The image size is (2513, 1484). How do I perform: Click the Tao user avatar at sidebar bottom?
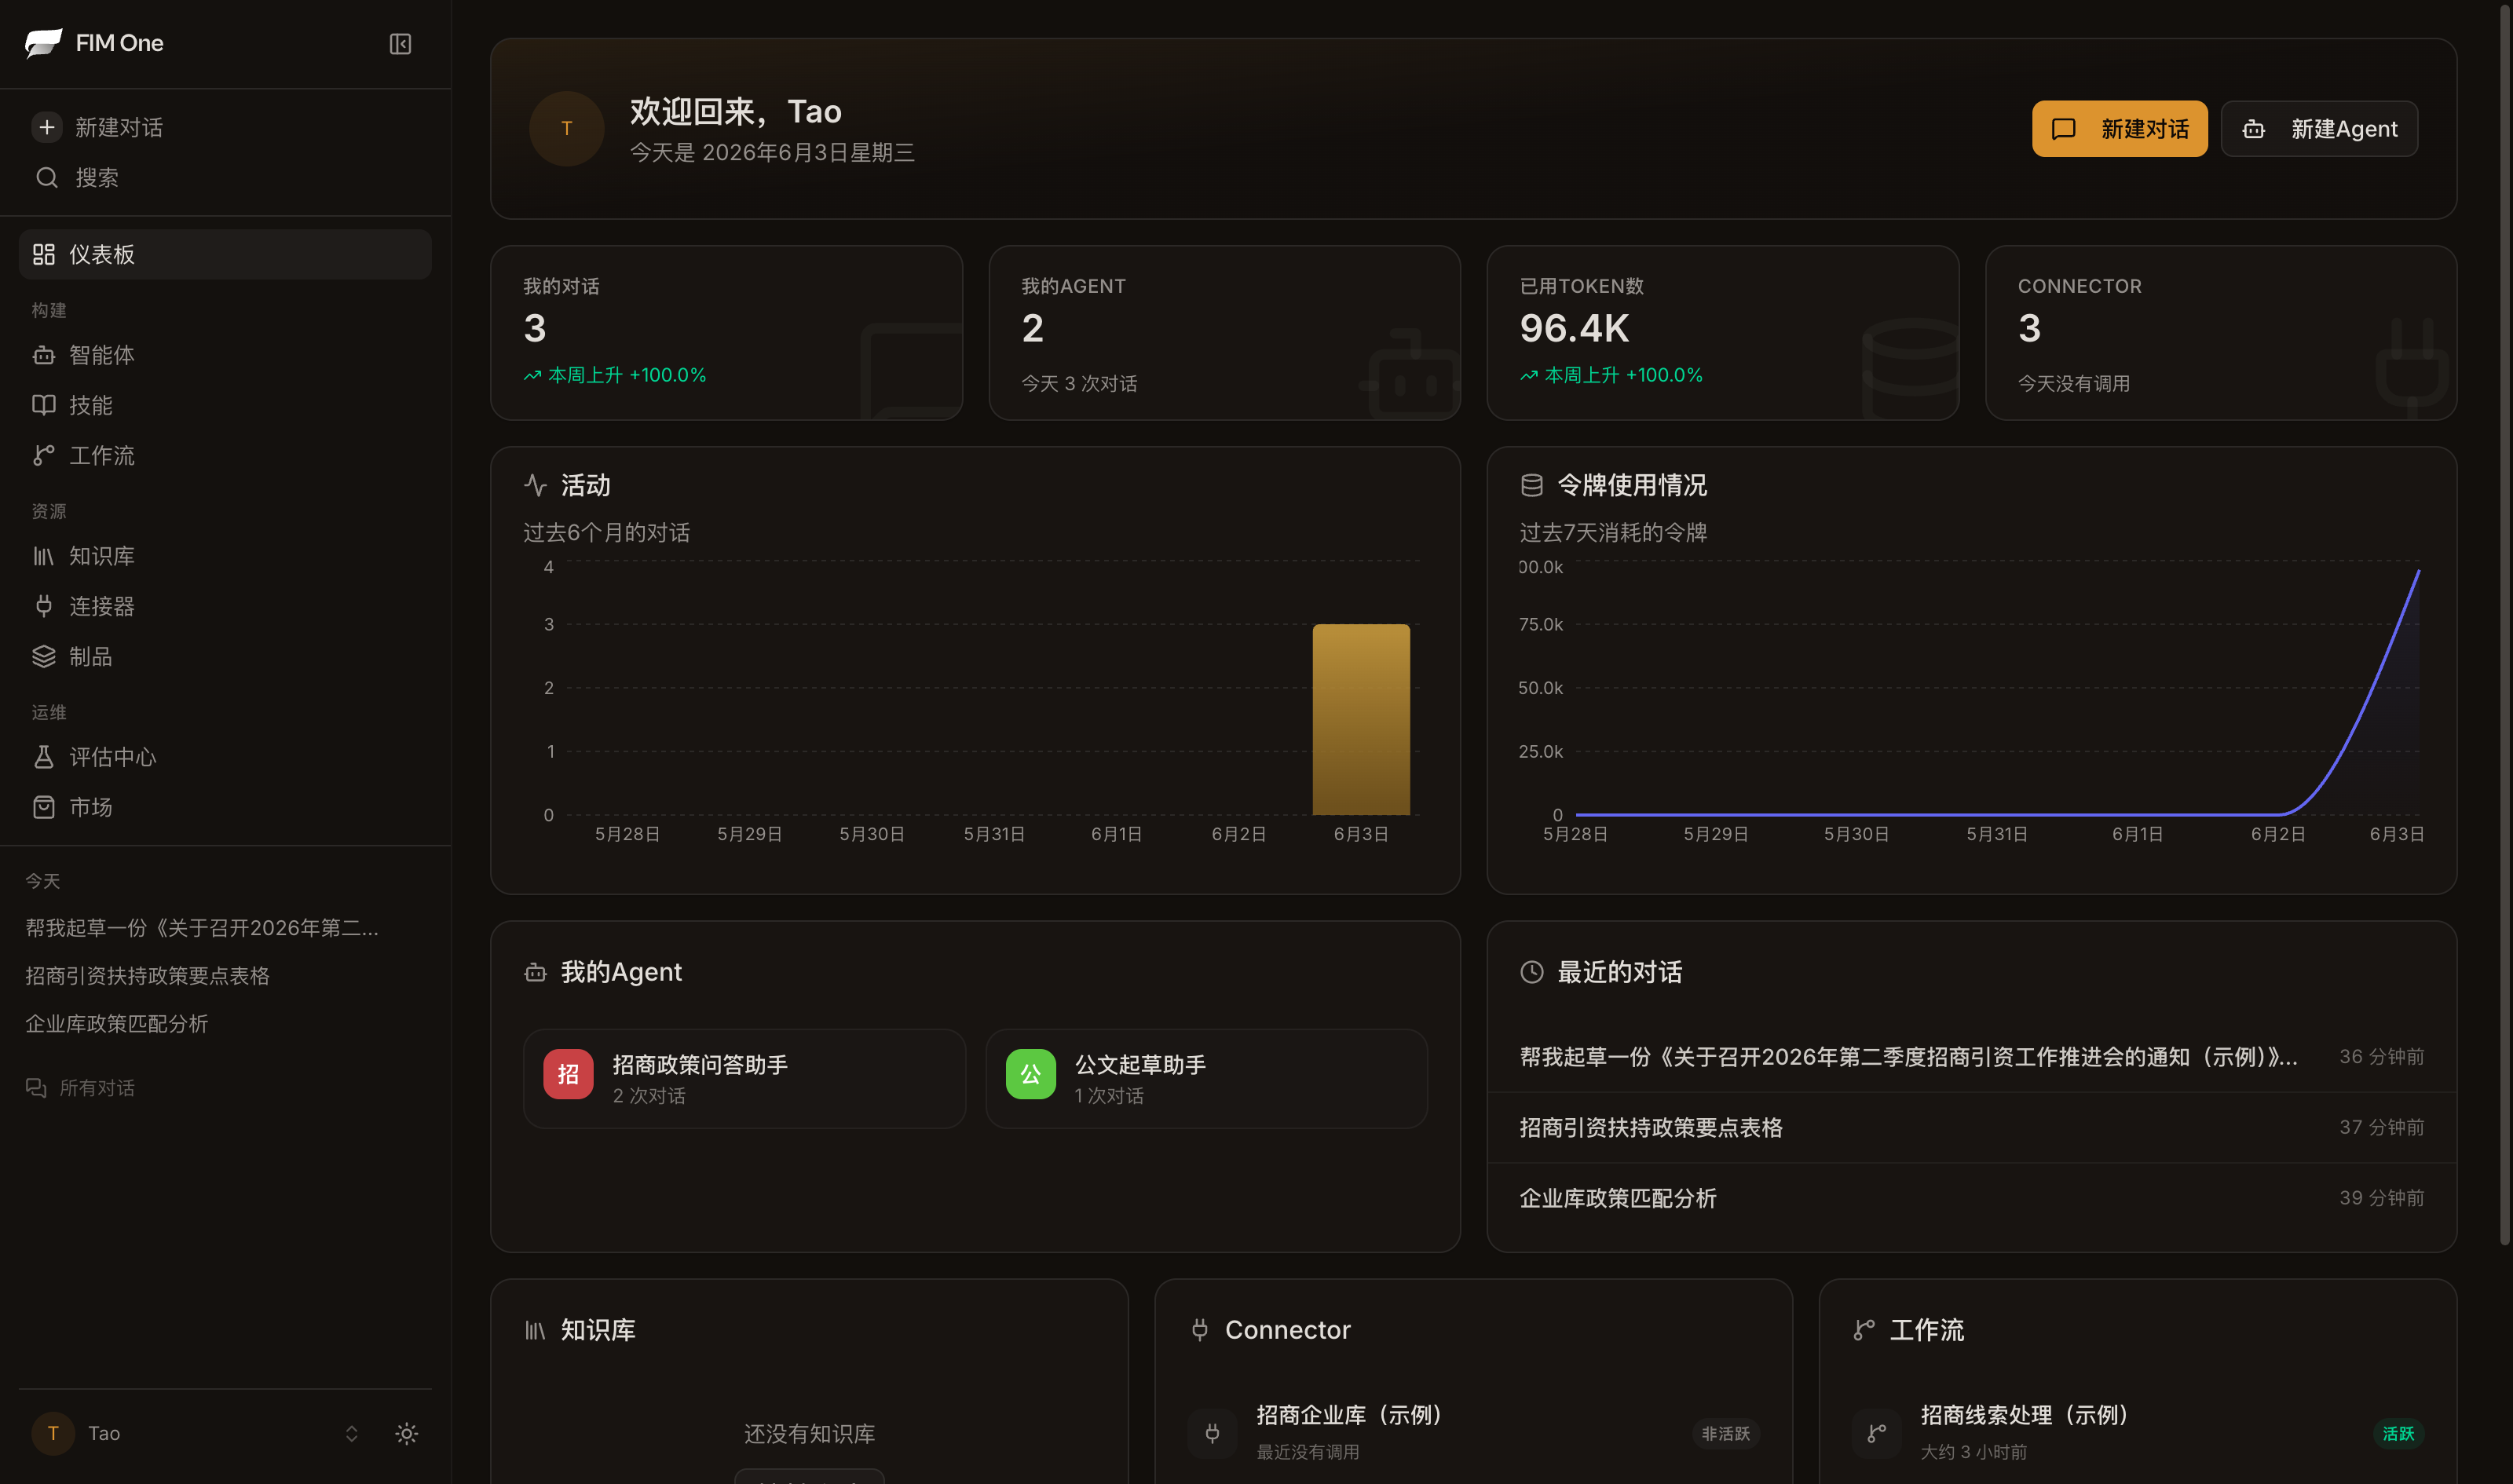click(53, 1433)
